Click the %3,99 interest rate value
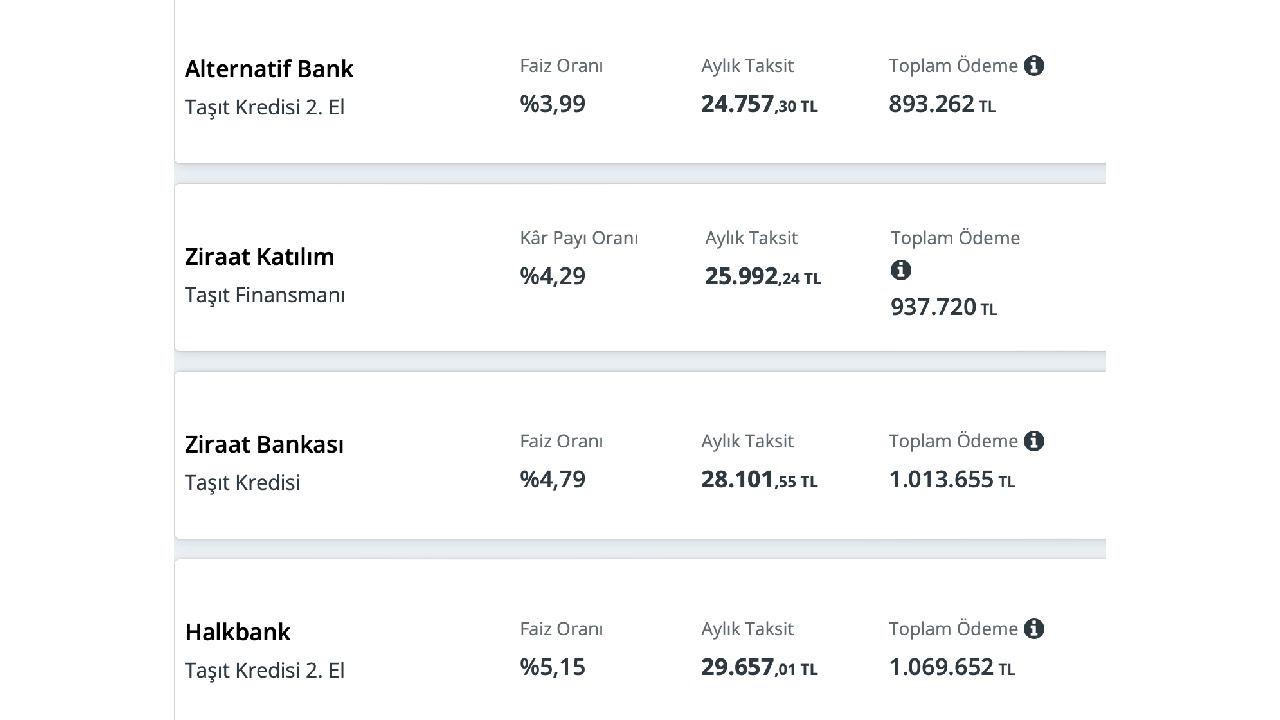The image size is (1280, 720). (x=553, y=104)
